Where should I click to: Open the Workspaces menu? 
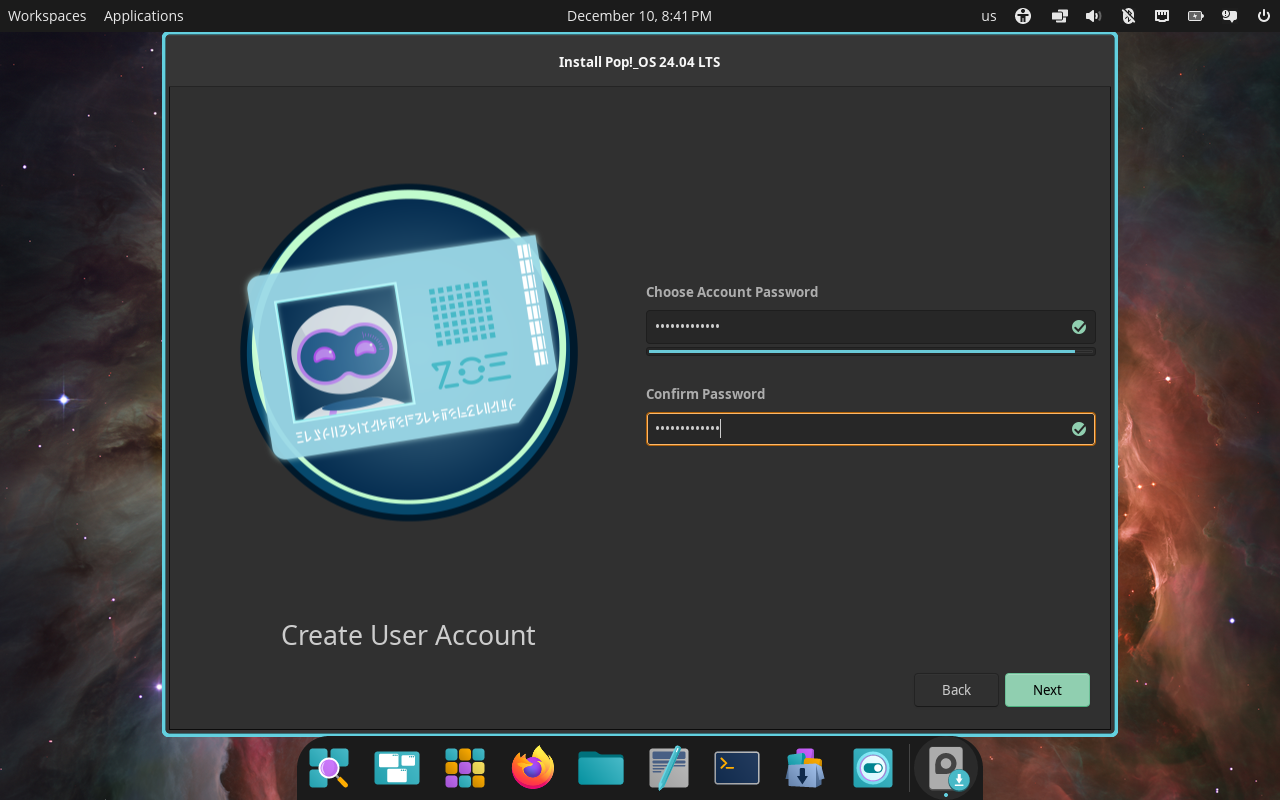click(x=46, y=15)
